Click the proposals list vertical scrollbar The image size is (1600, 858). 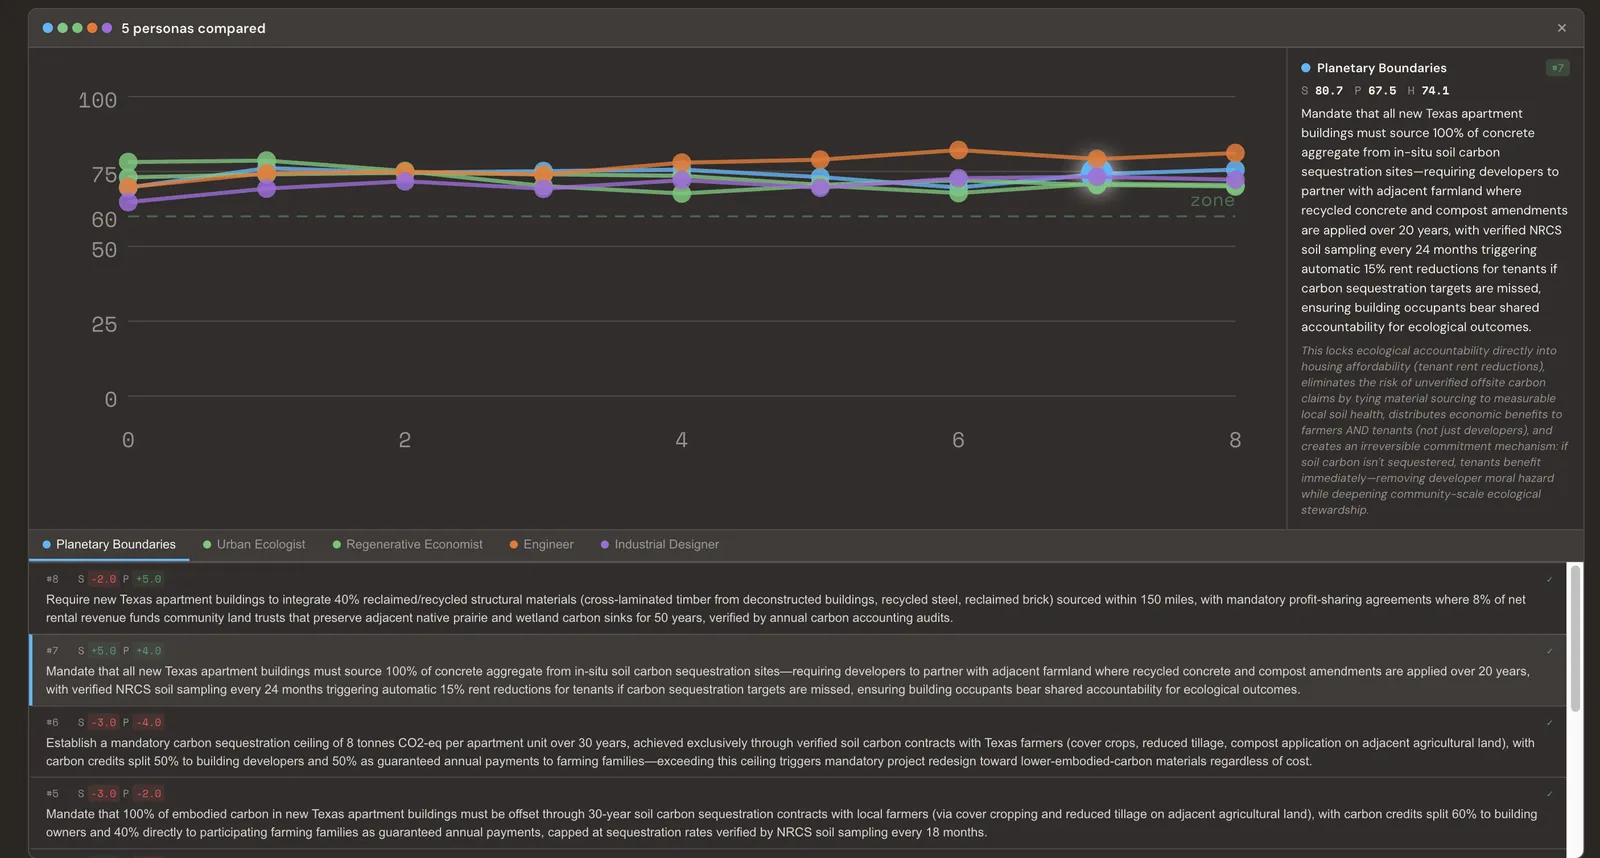(x=1575, y=638)
